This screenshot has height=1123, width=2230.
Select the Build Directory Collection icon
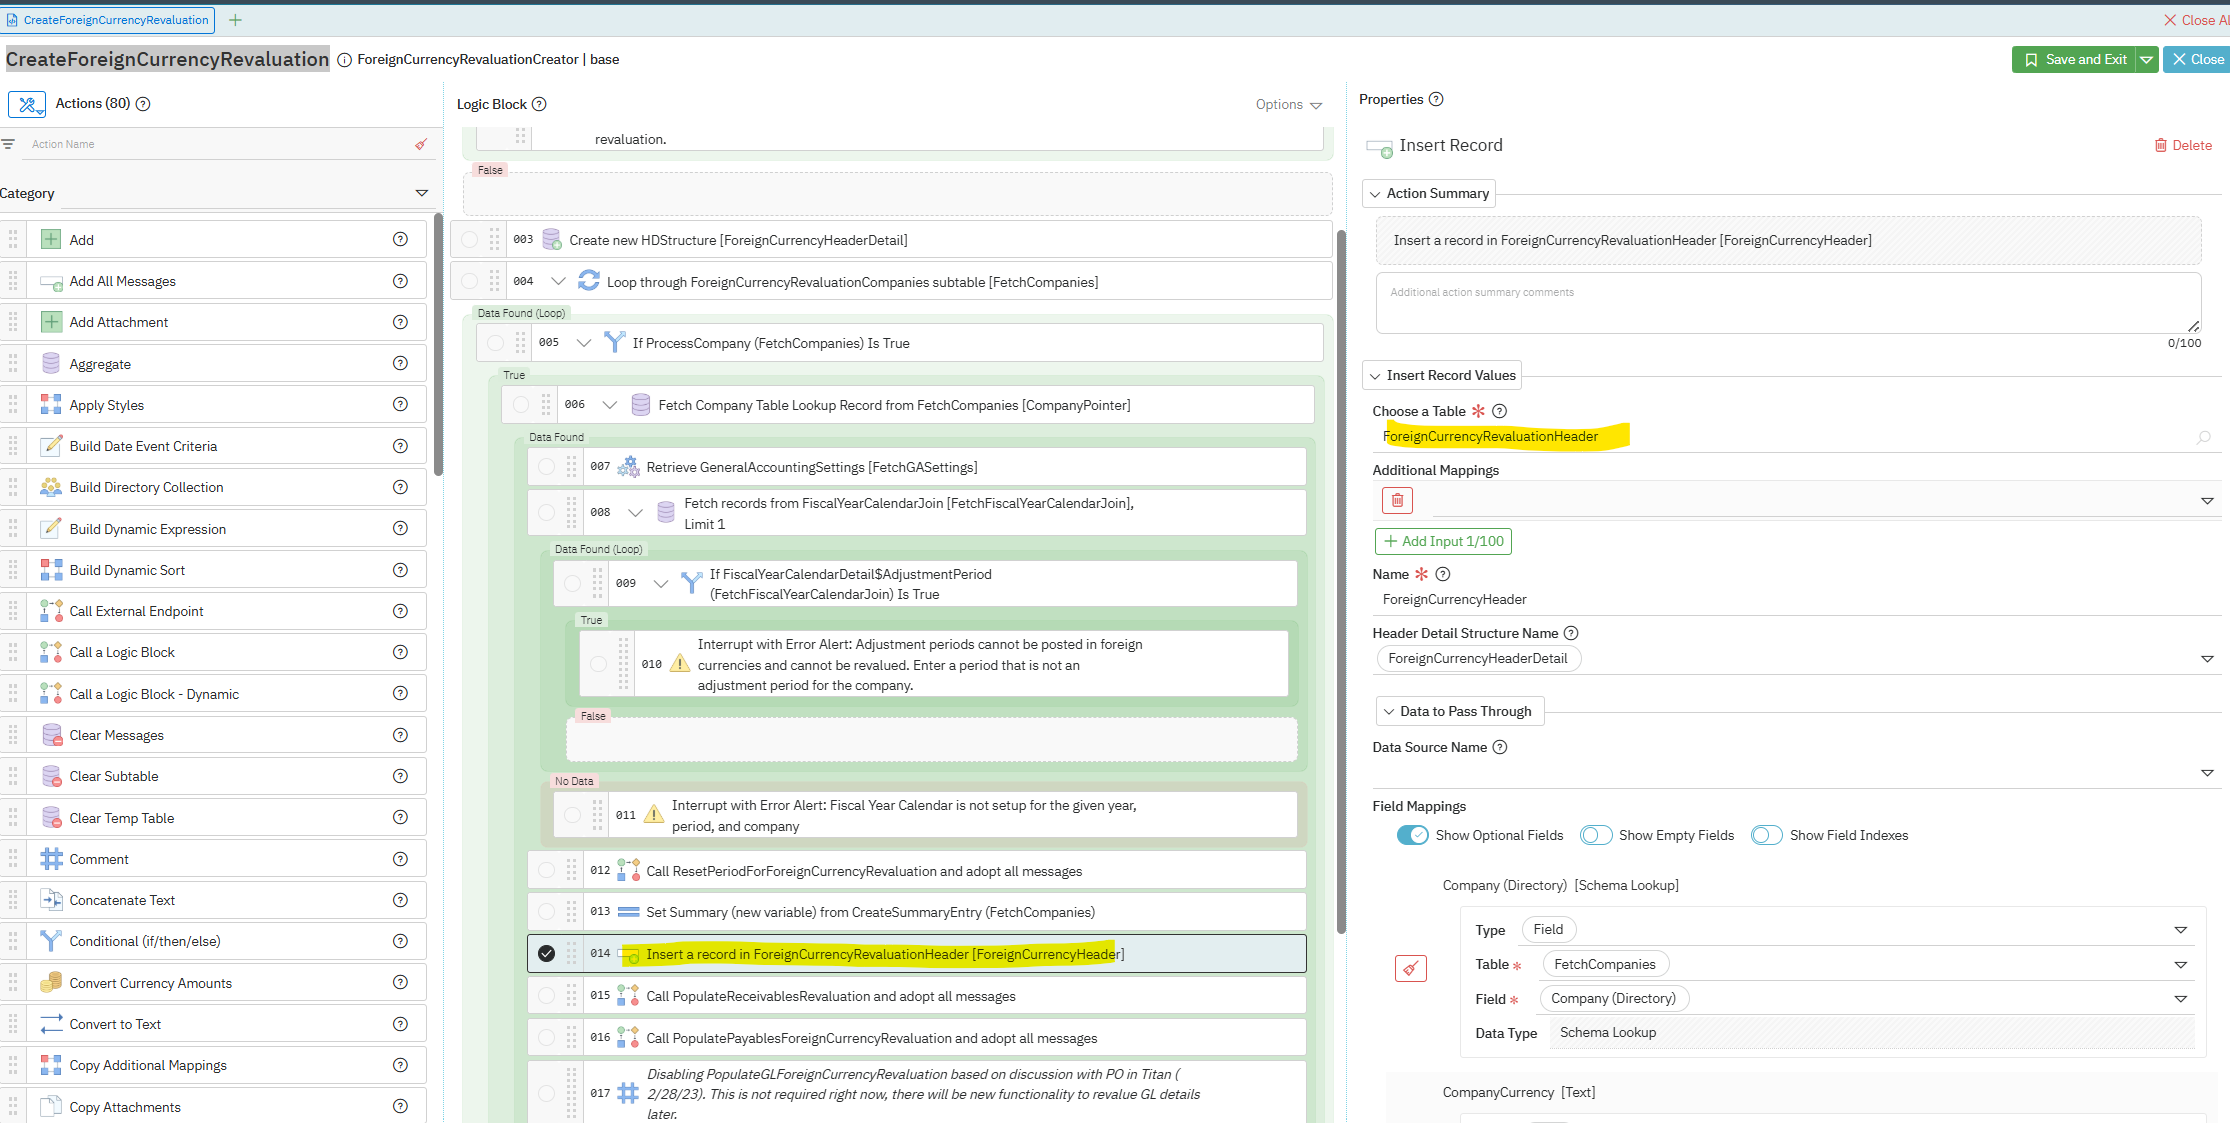point(51,487)
